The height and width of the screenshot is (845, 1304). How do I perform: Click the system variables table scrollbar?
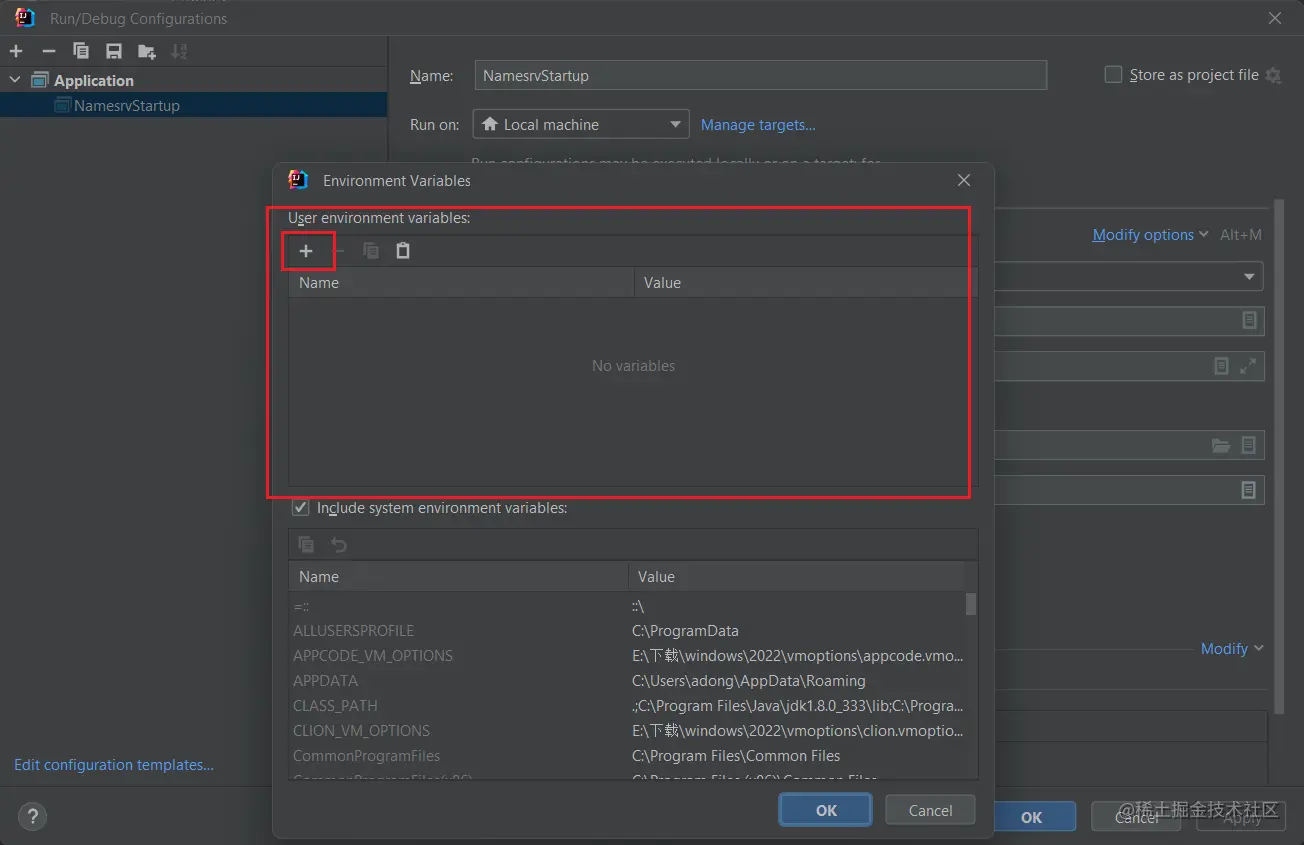pos(971,603)
